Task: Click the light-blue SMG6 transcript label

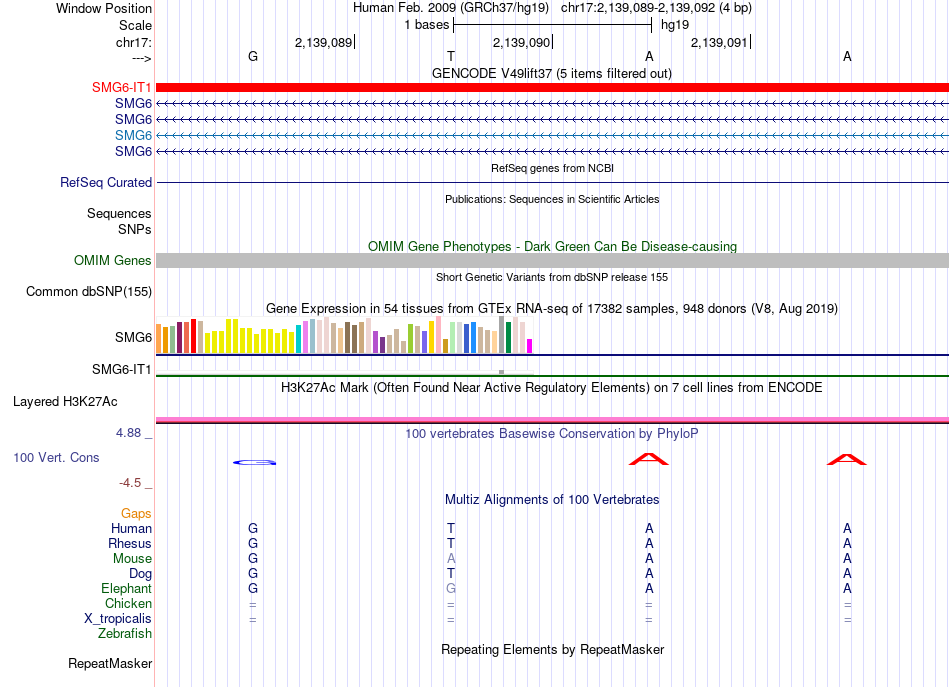Action: 133,135
